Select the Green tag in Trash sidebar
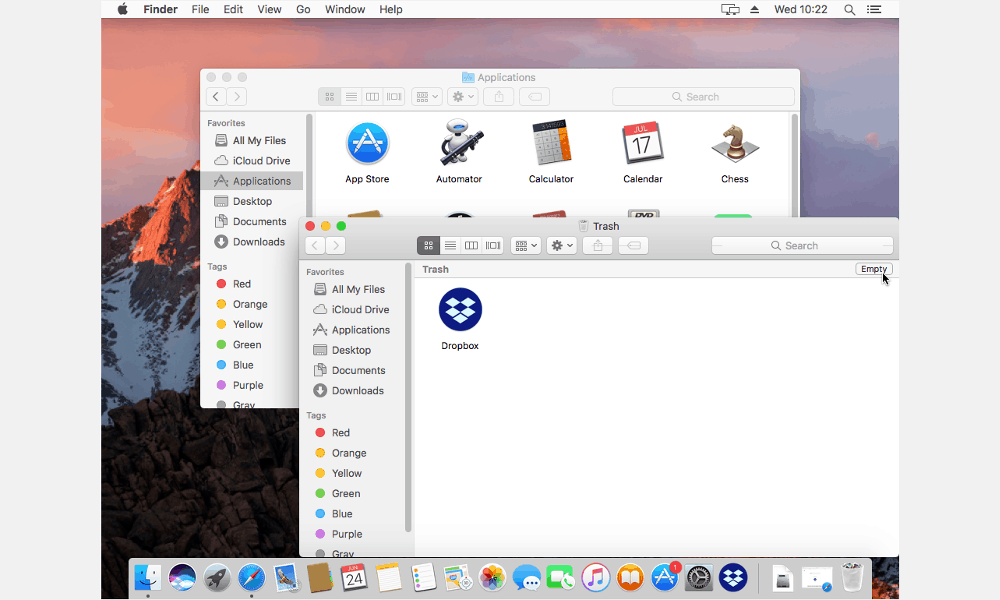Image resolution: width=1000 pixels, height=600 pixels. [338, 494]
